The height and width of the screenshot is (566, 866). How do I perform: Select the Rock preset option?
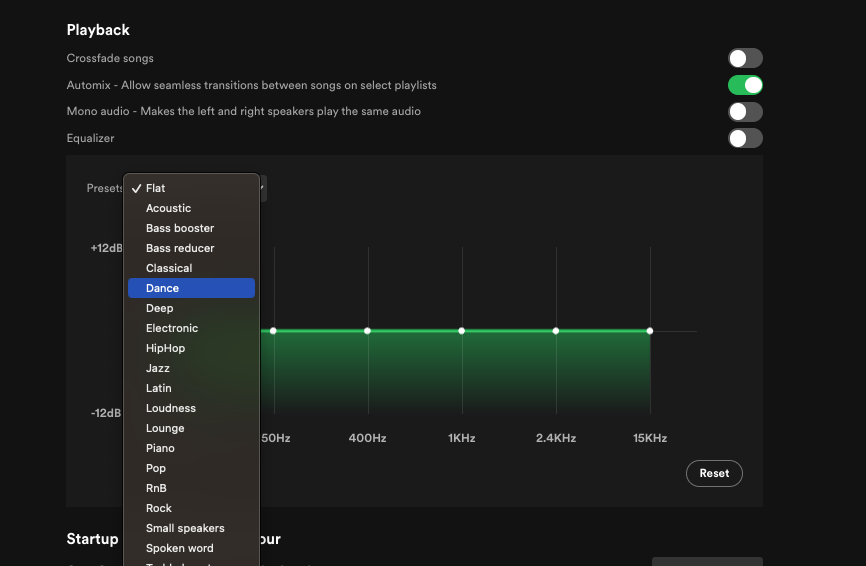point(191,508)
